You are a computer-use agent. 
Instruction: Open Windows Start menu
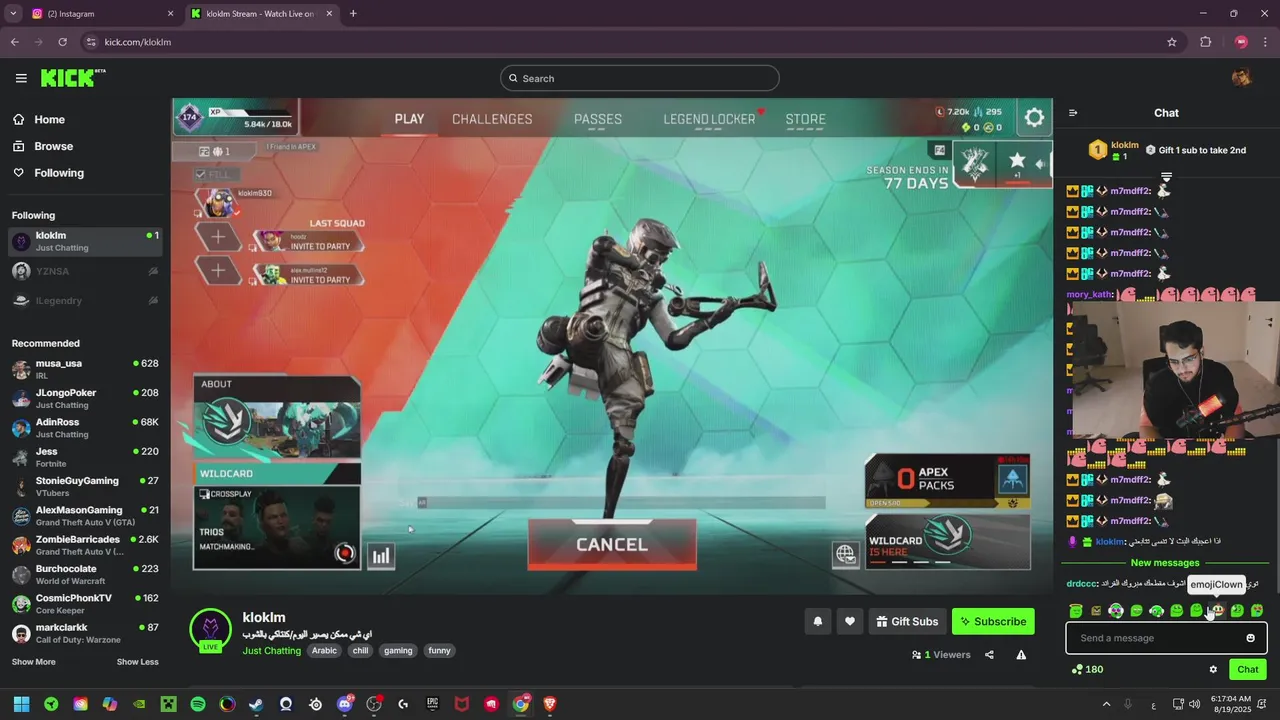point(21,704)
